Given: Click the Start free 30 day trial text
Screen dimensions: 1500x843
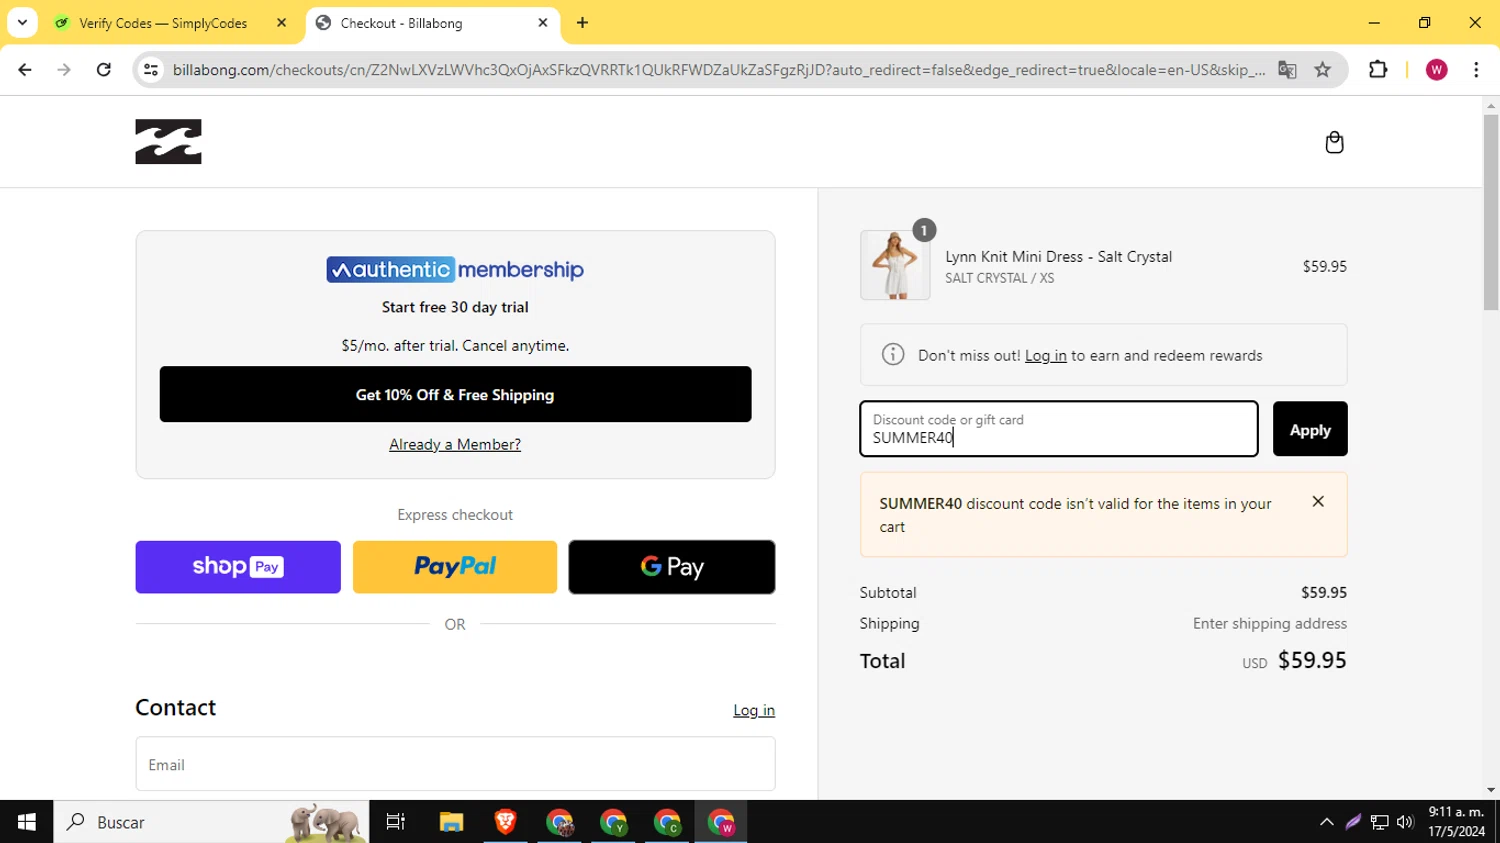Looking at the screenshot, I should click(455, 307).
